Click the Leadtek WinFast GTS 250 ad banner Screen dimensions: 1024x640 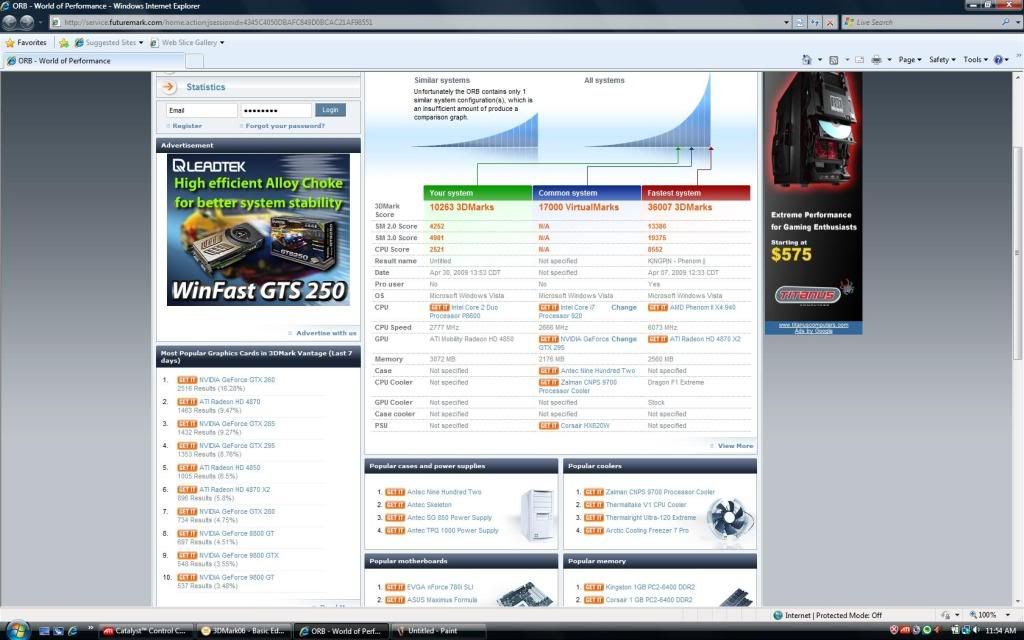click(259, 229)
